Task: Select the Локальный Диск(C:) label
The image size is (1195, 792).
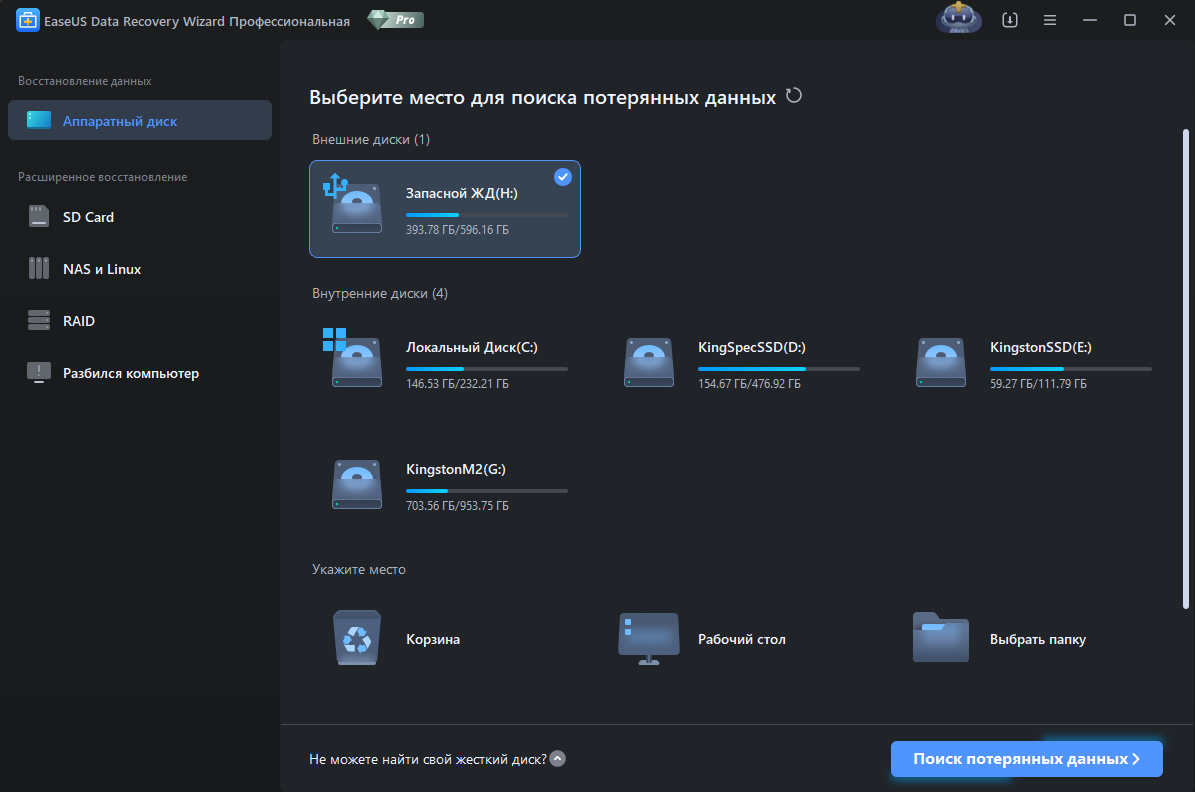Action: [472, 347]
